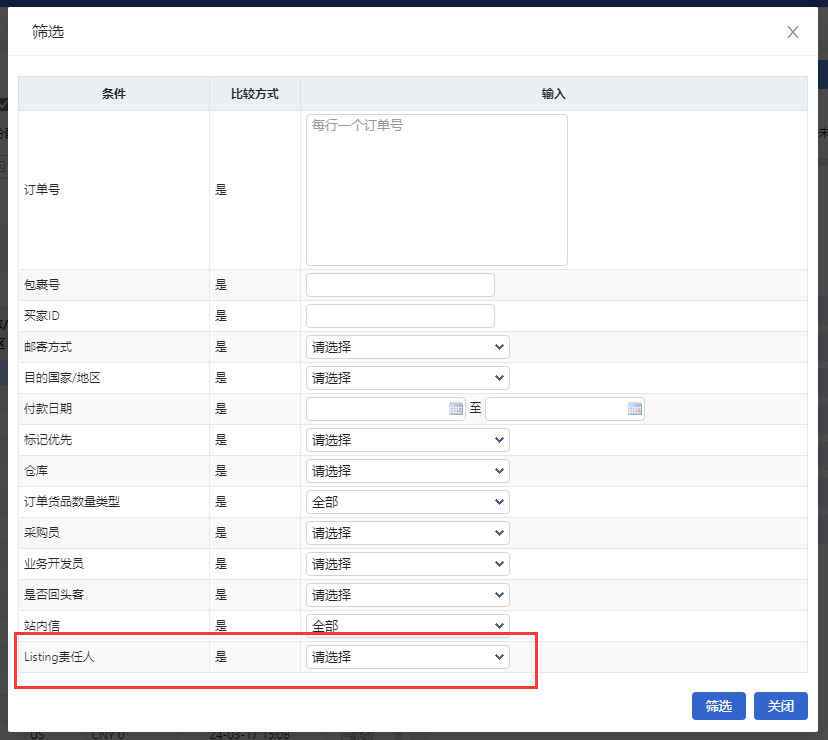The height and width of the screenshot is (740, 828).
Task: Focus the 订单号 multi-line text area
Action: [x=436, y=190]
